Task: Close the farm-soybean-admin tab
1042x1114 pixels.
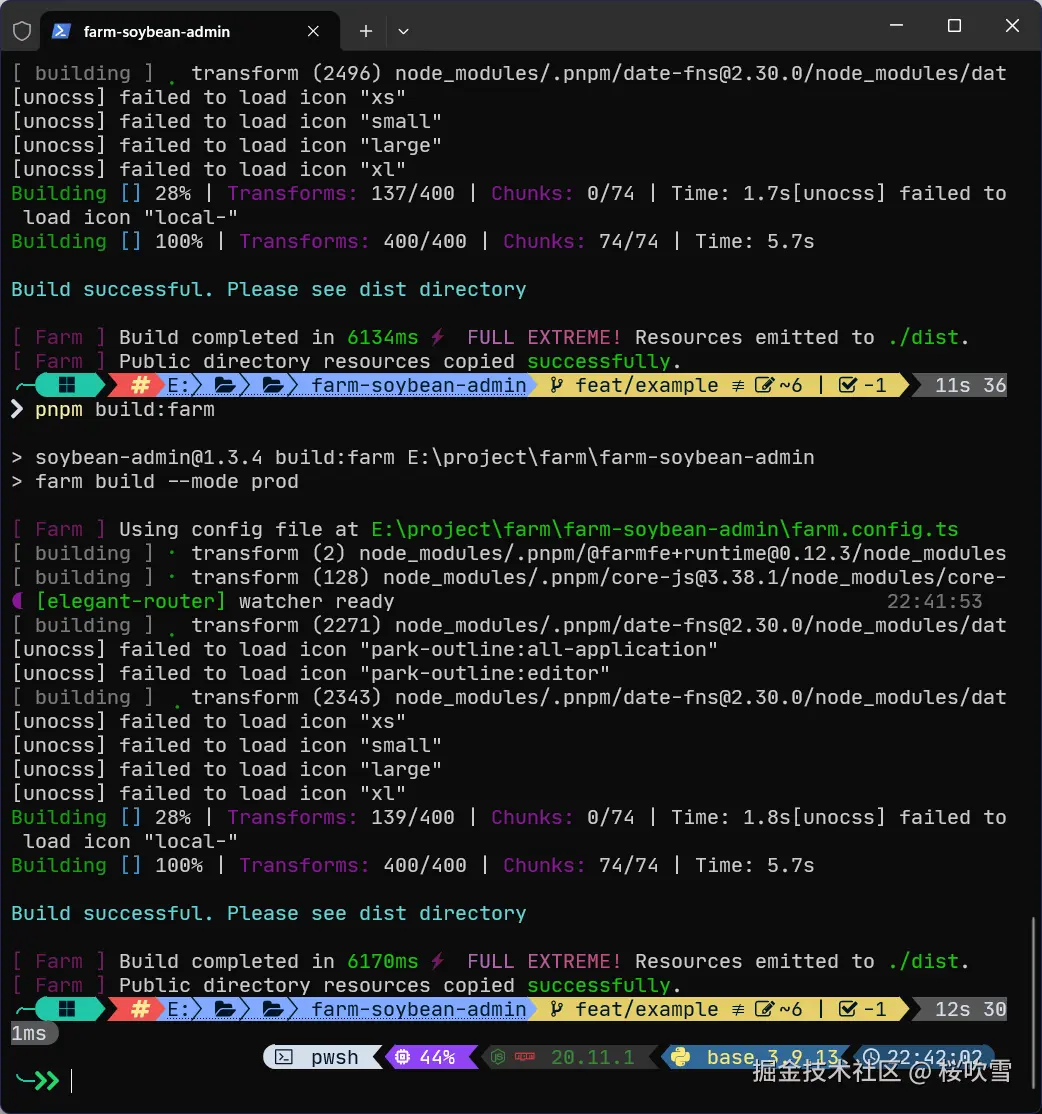Action: coord(313,31)
